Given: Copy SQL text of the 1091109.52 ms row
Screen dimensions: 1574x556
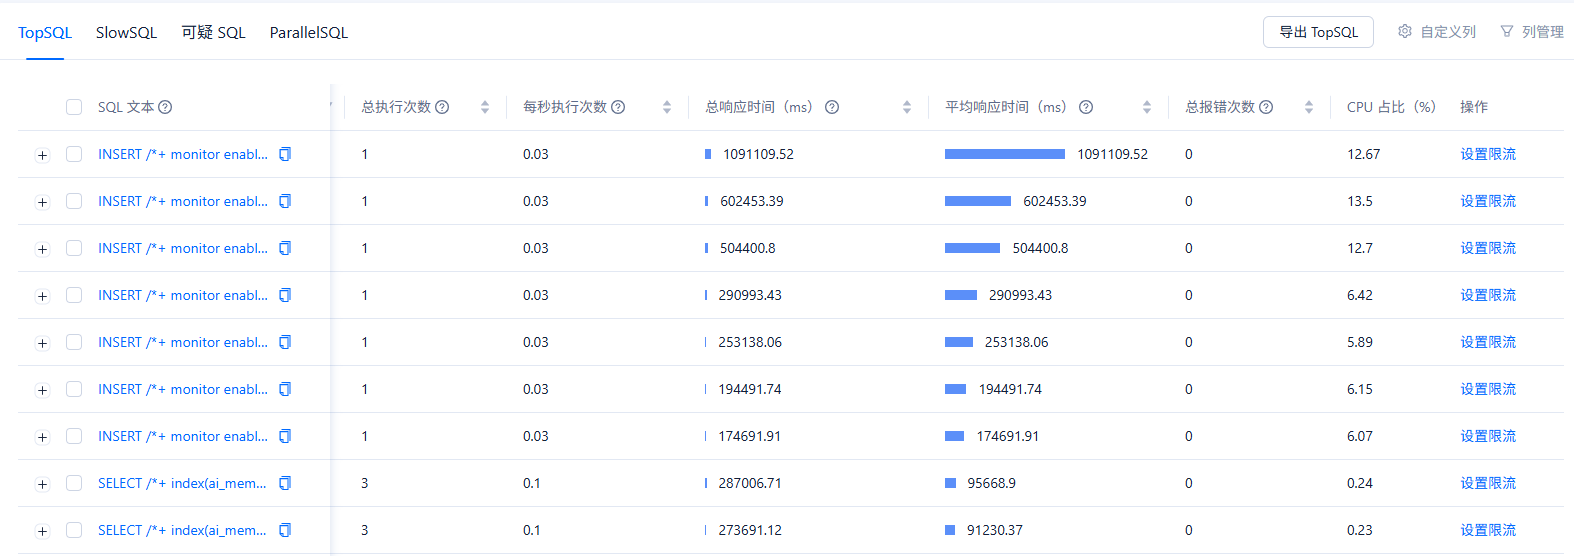Looking at the screenshot, I should [285, 154].
